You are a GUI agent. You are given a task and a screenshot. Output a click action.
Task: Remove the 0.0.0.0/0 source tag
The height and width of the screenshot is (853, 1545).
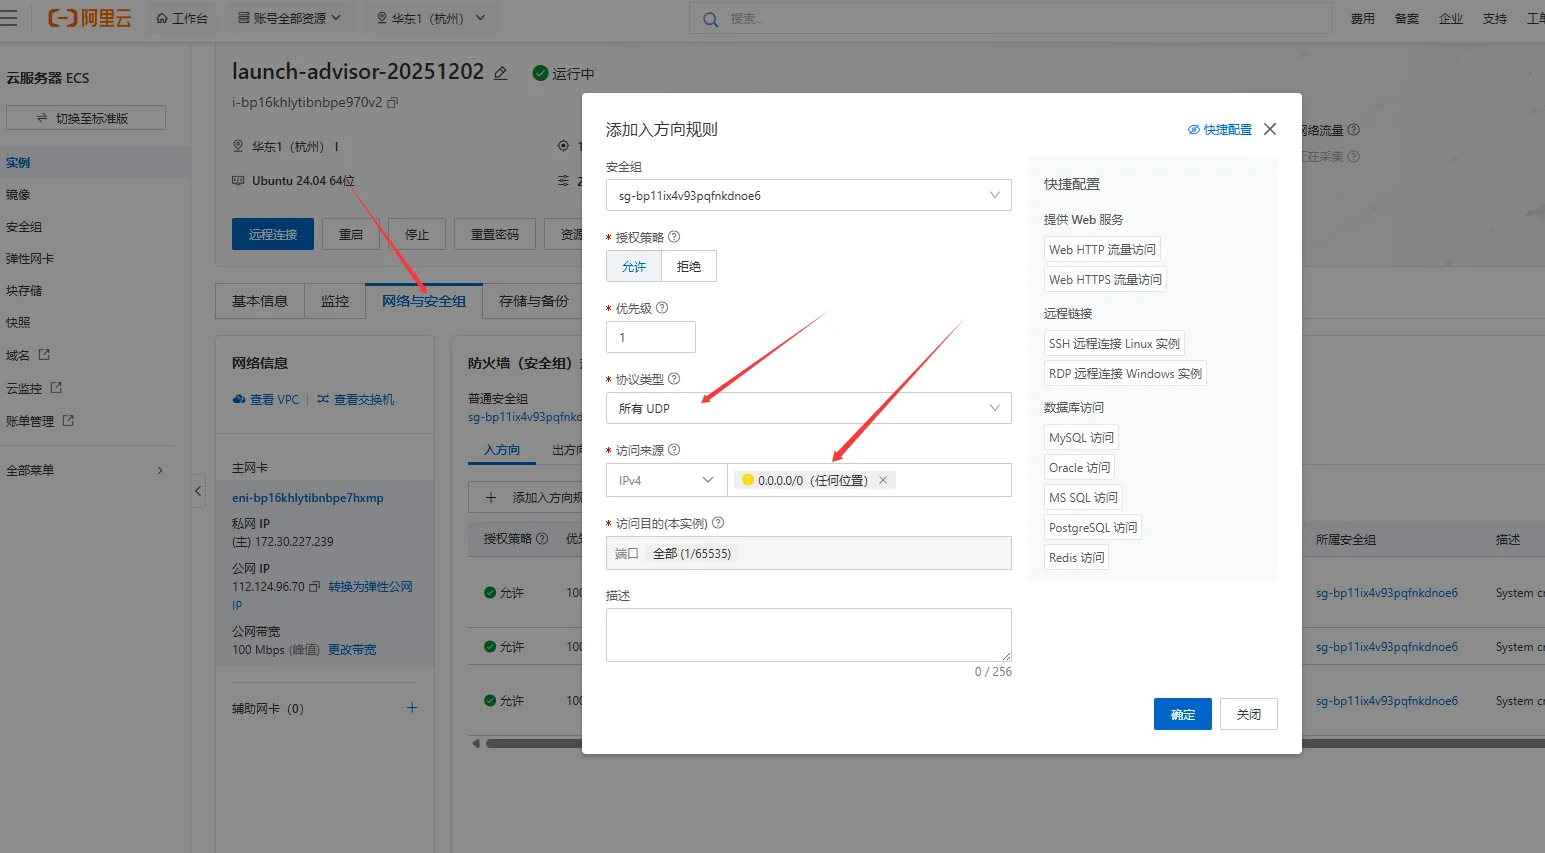[883, 480]
